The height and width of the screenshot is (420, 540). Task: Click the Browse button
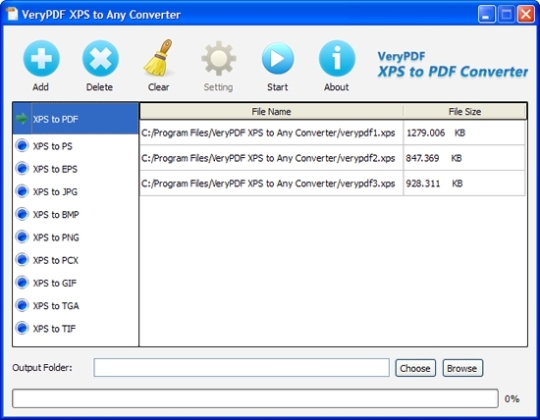[463, 368]
